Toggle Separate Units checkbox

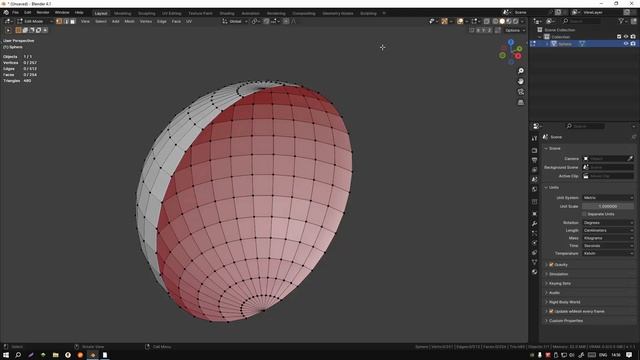coord(584,214)
